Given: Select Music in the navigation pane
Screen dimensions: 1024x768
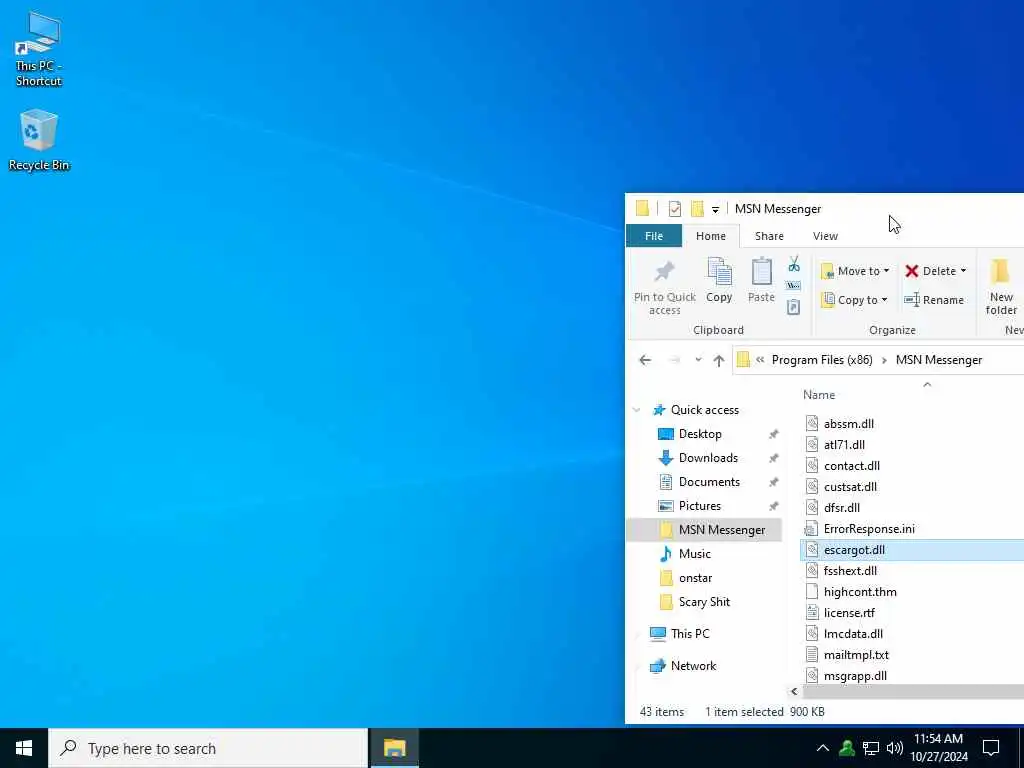Looking at the screenshot, I should pos(694,554).
